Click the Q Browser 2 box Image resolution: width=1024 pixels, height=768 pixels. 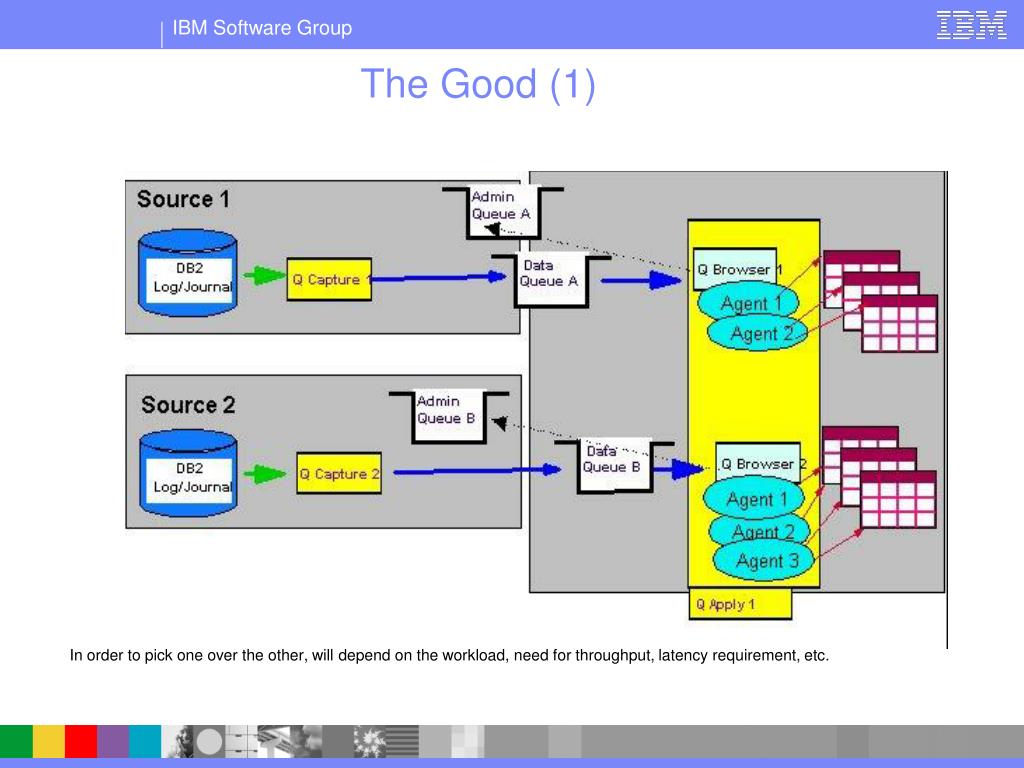tap(758, 463)
